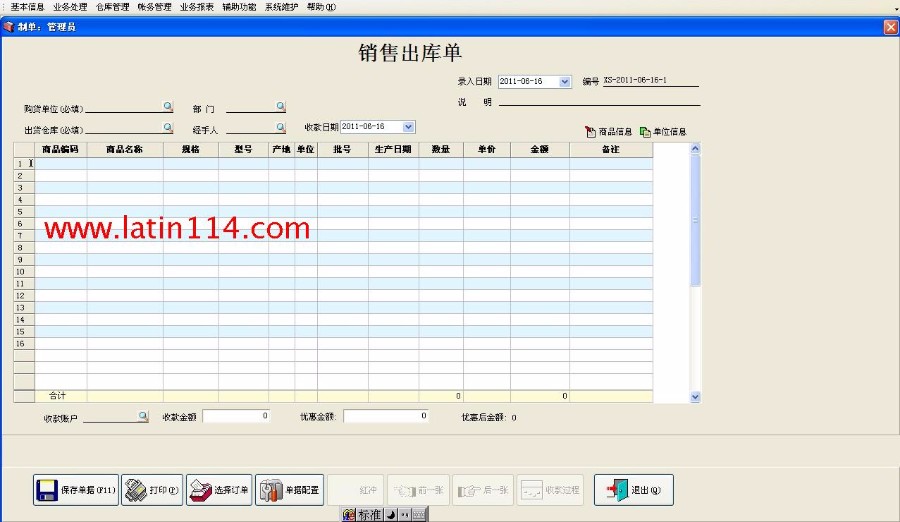Open lookup for 购货单位 field
Screen dimensions: 900x522
pos(168,106)
